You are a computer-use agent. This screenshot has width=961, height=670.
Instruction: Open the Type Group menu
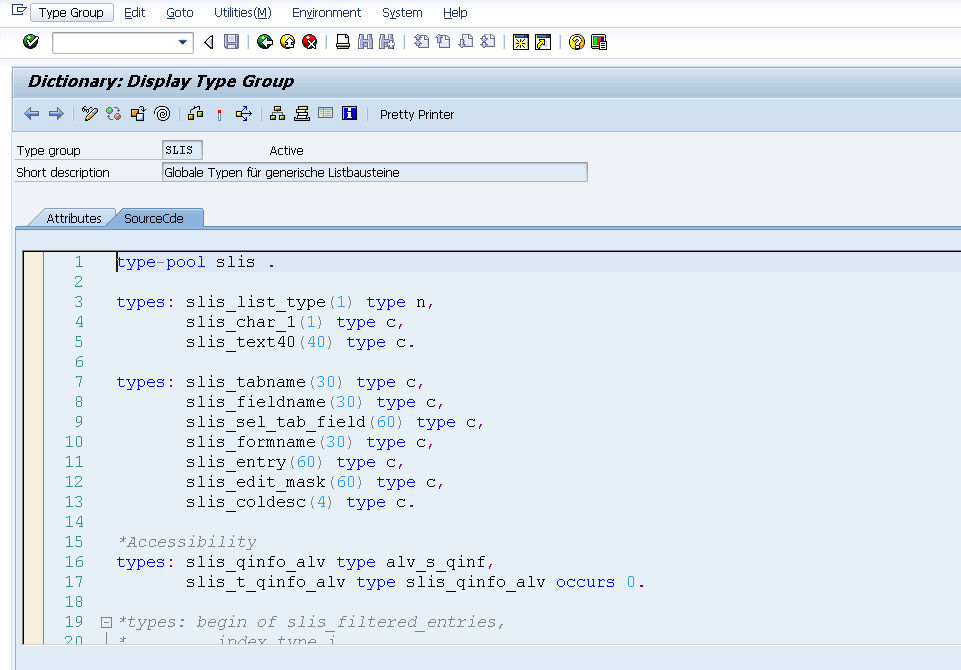coord(71,12)
